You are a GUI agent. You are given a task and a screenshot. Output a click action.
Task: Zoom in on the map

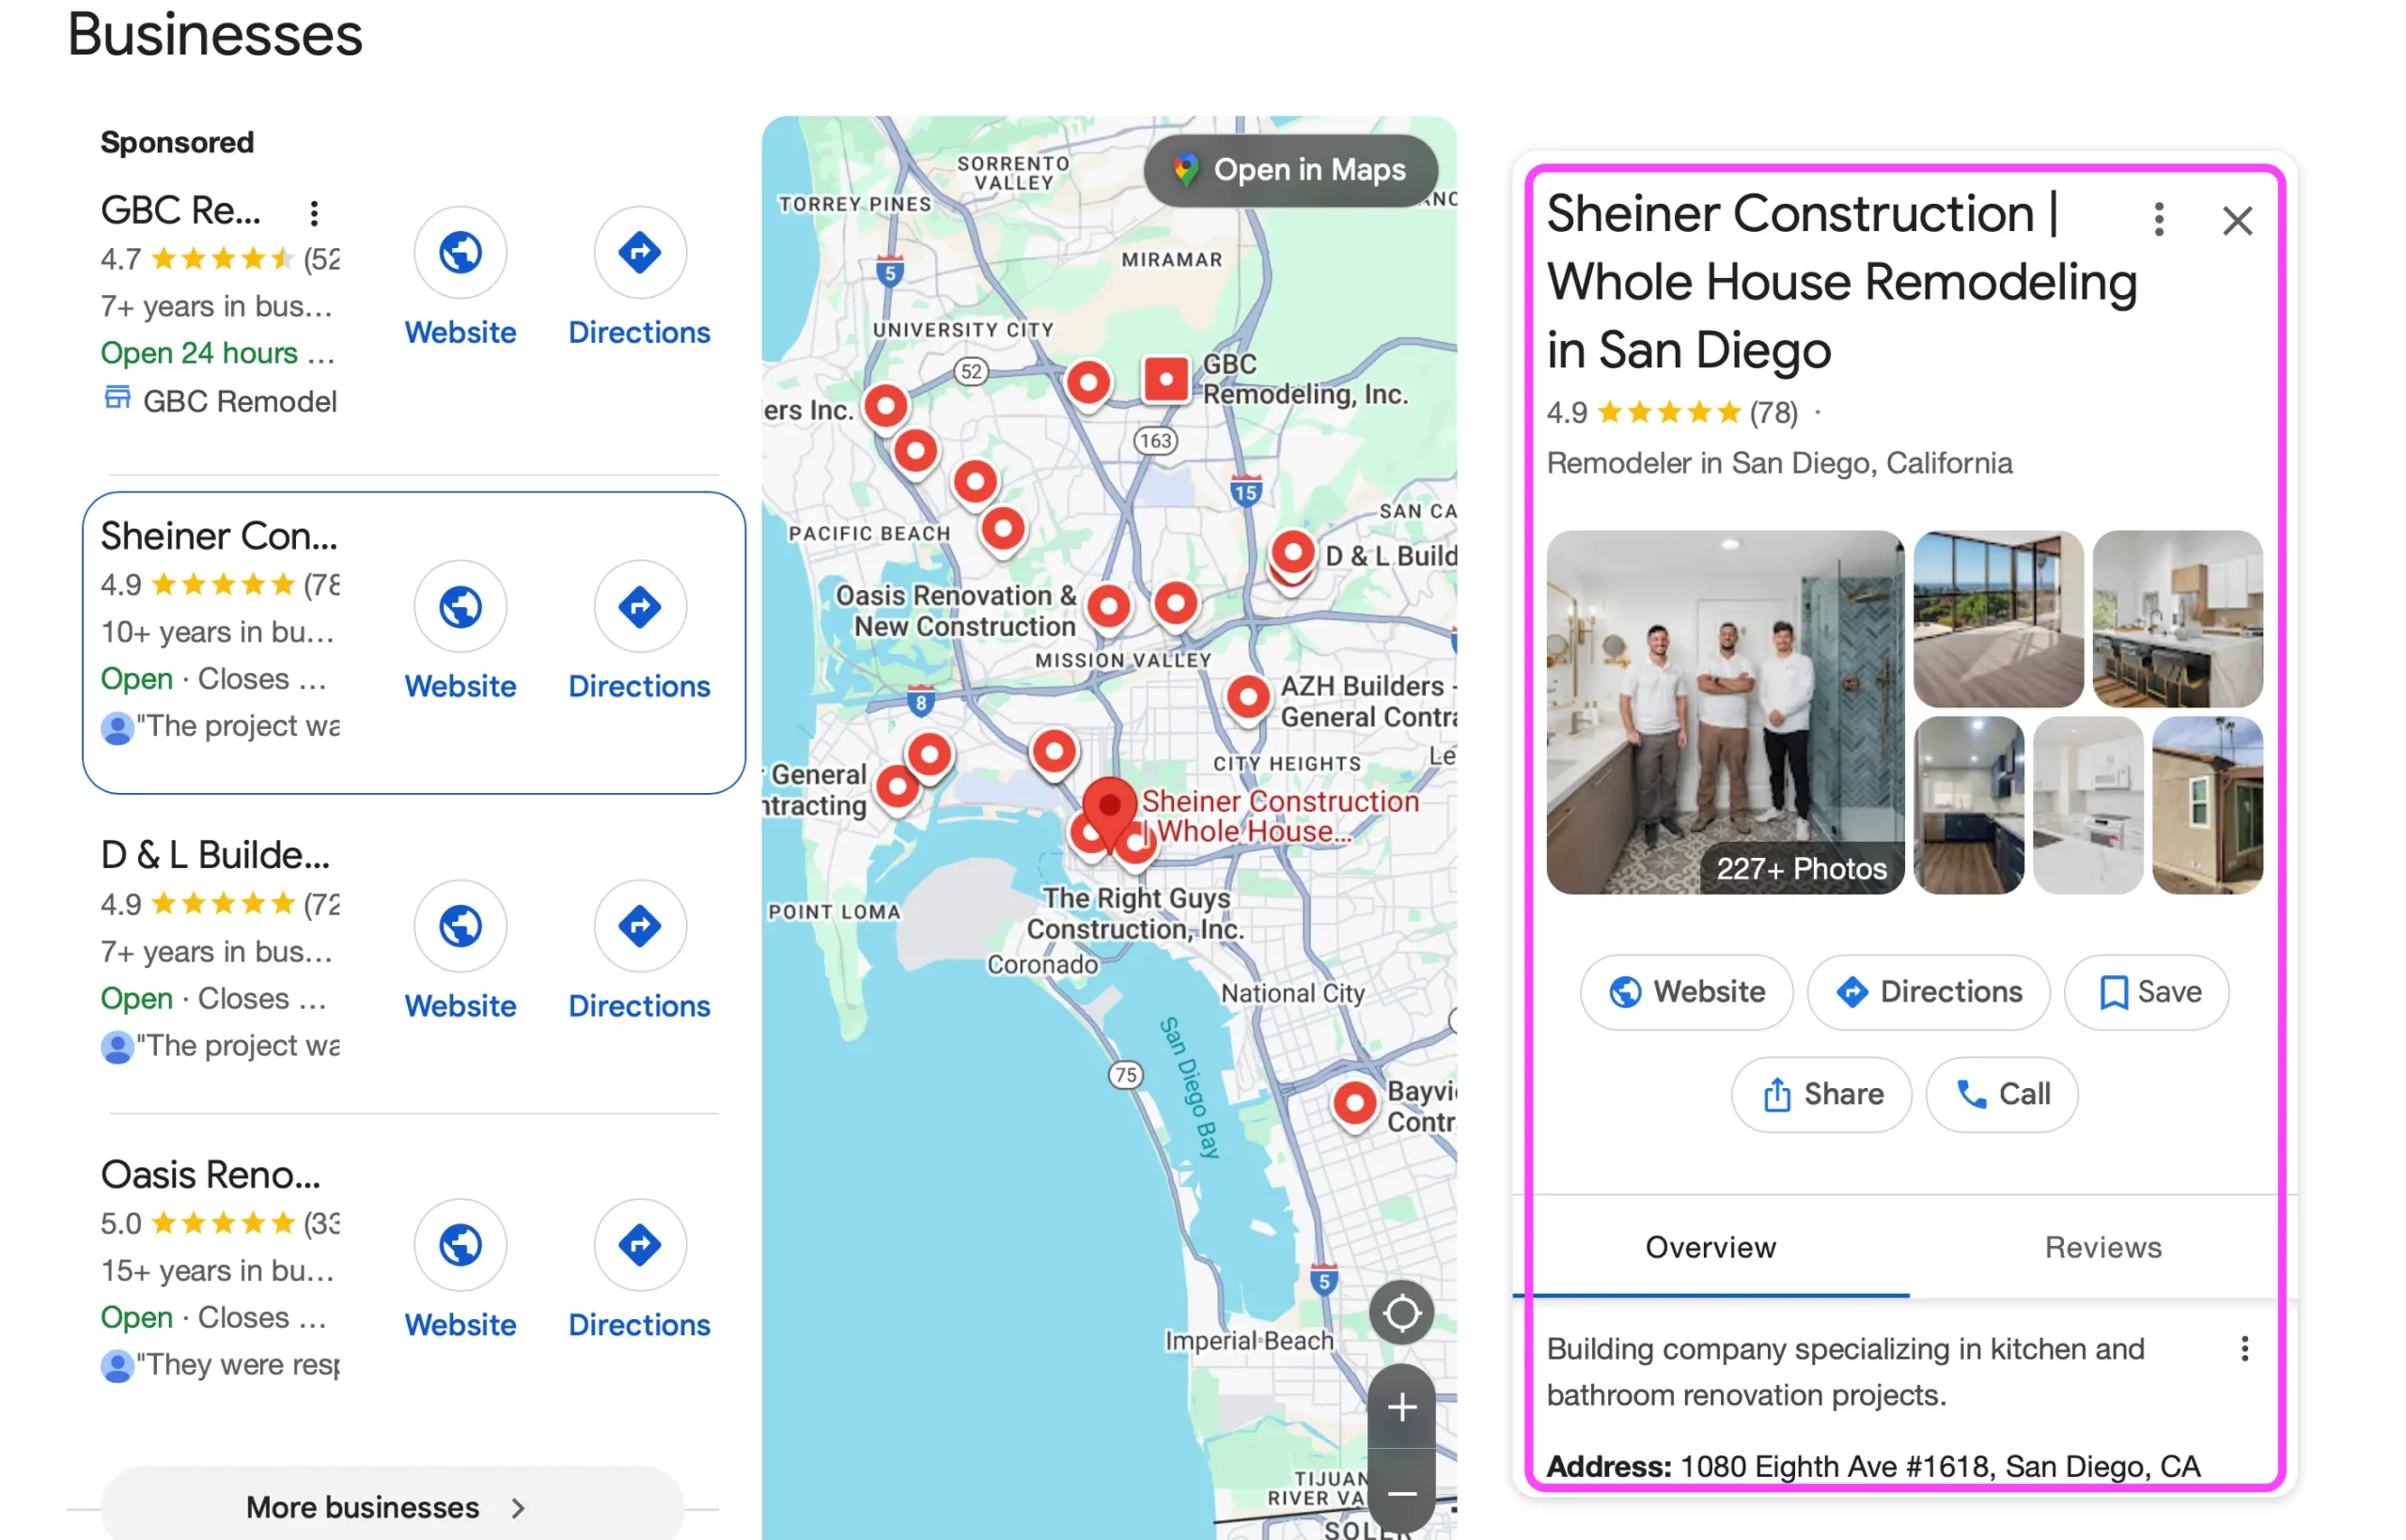pos(1401,1407)
